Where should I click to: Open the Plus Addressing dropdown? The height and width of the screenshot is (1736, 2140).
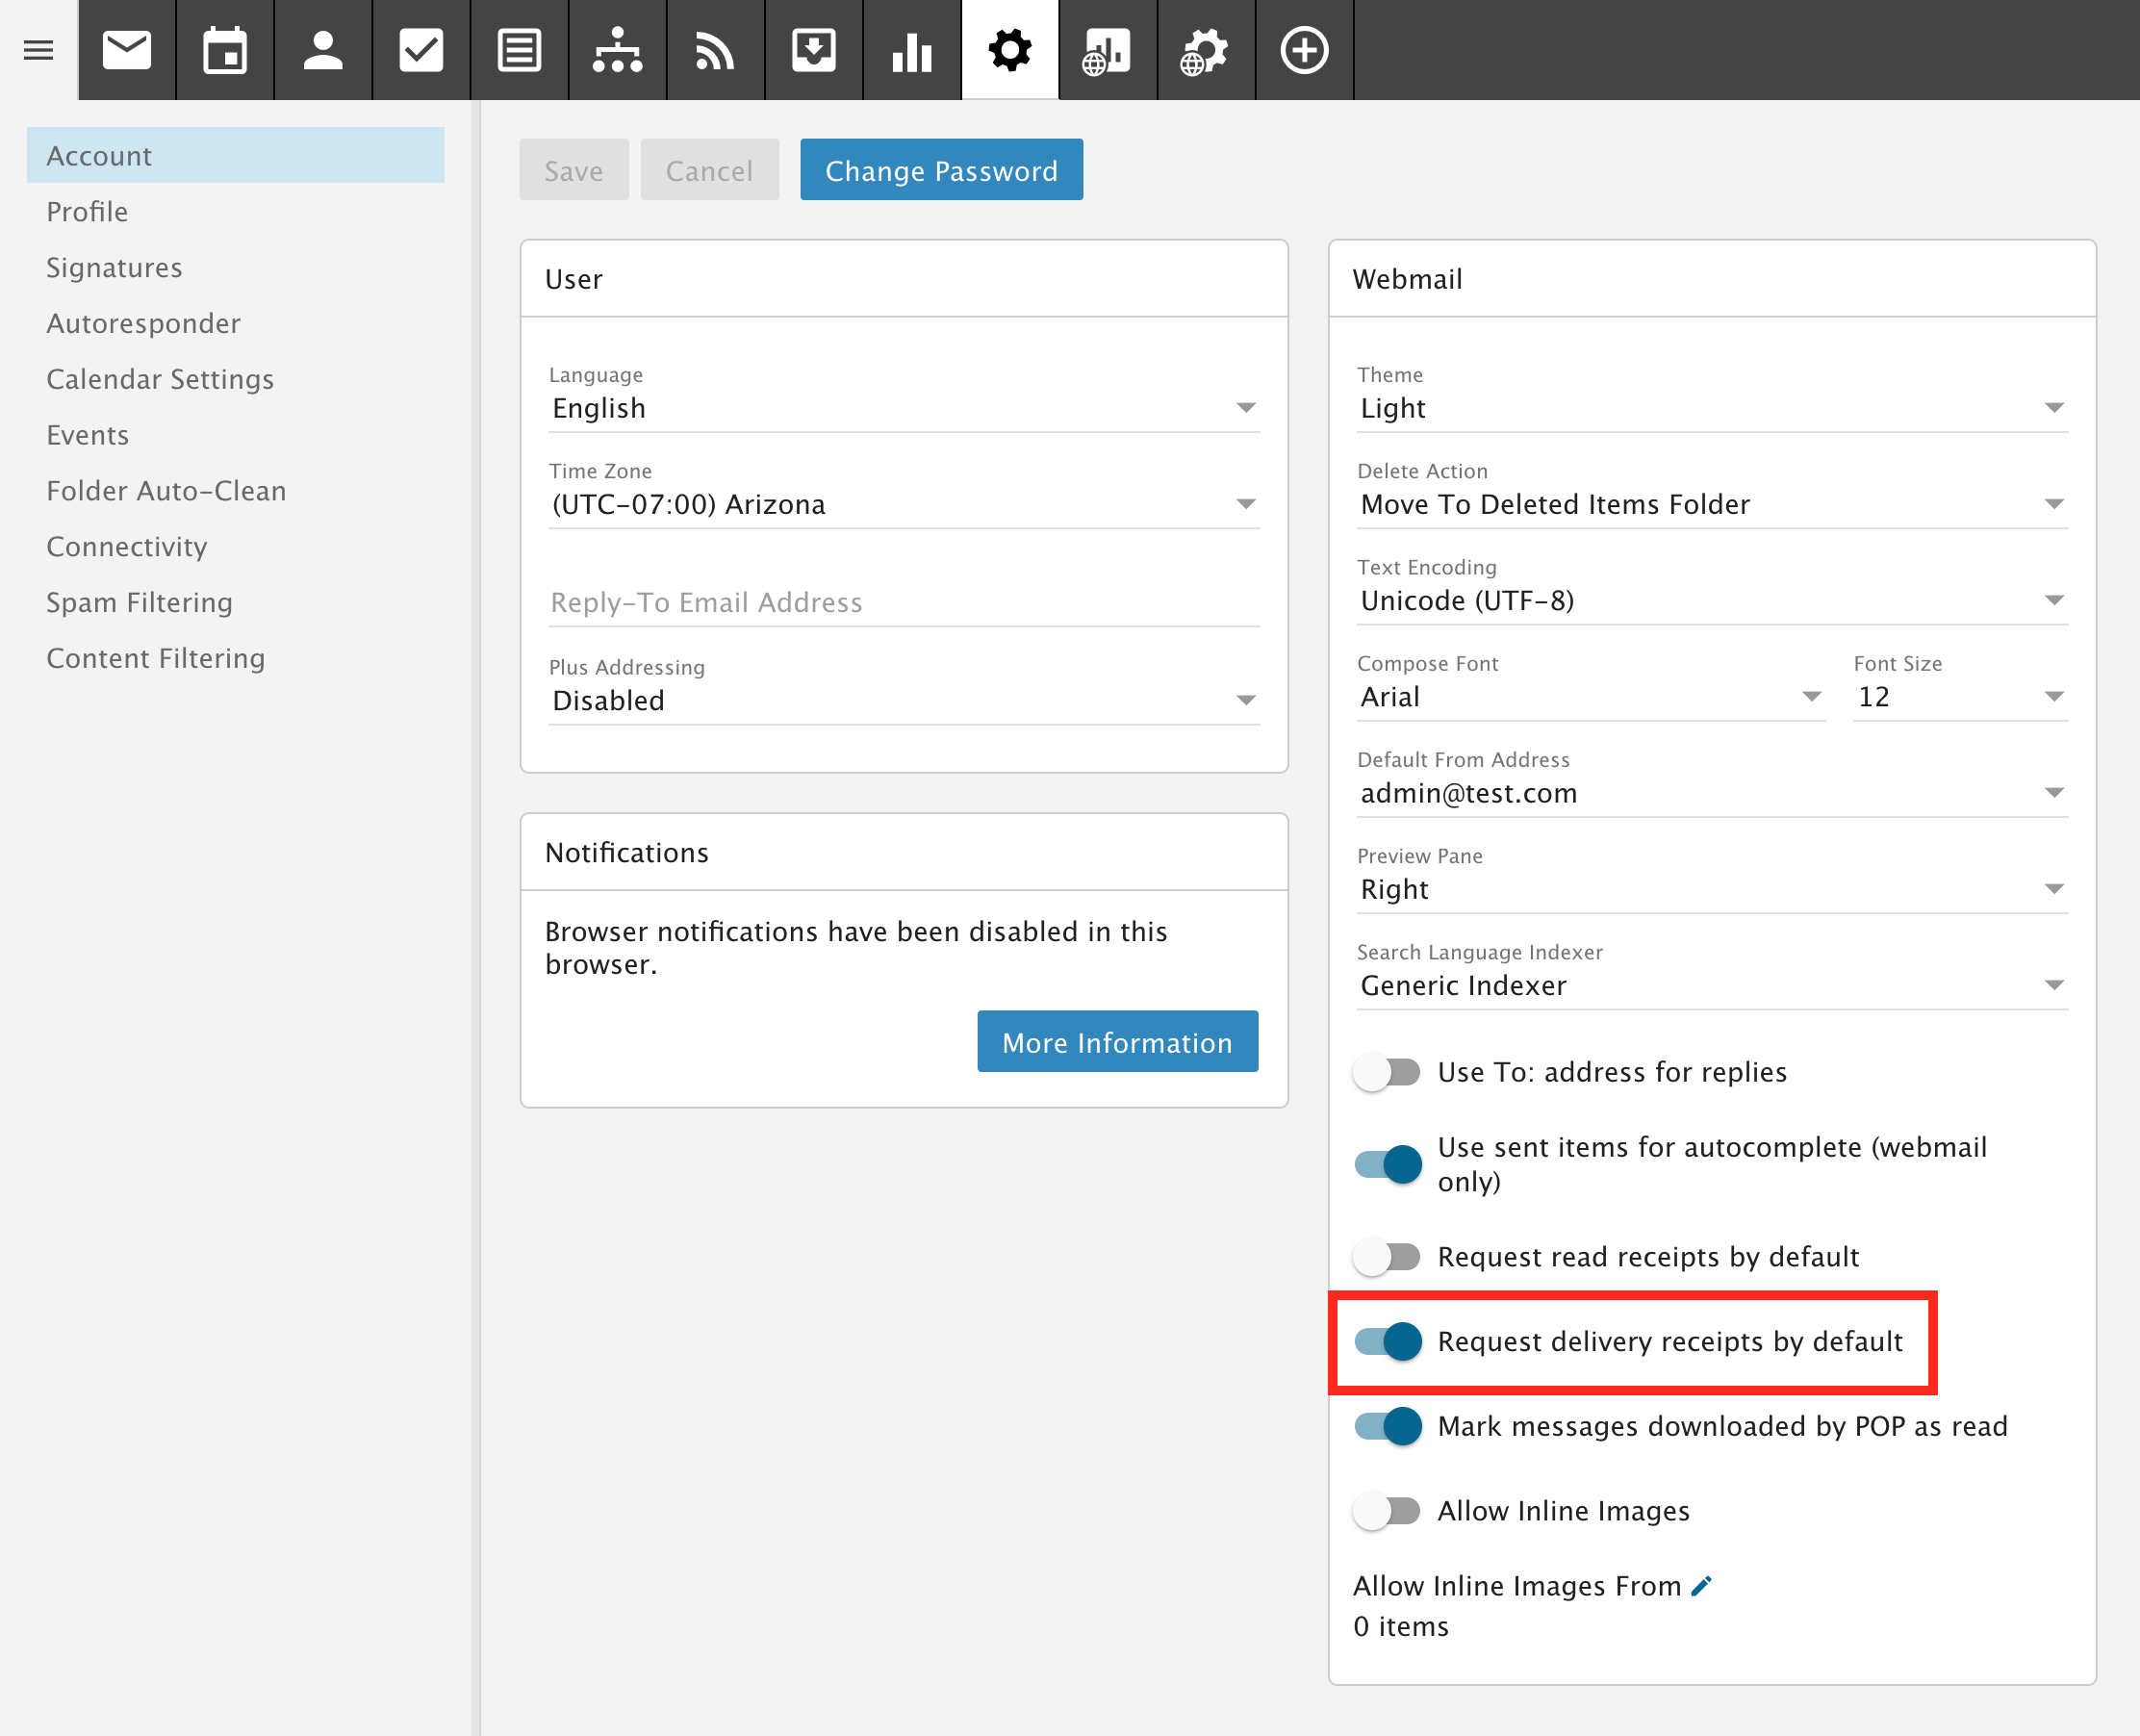click(903, 700)
